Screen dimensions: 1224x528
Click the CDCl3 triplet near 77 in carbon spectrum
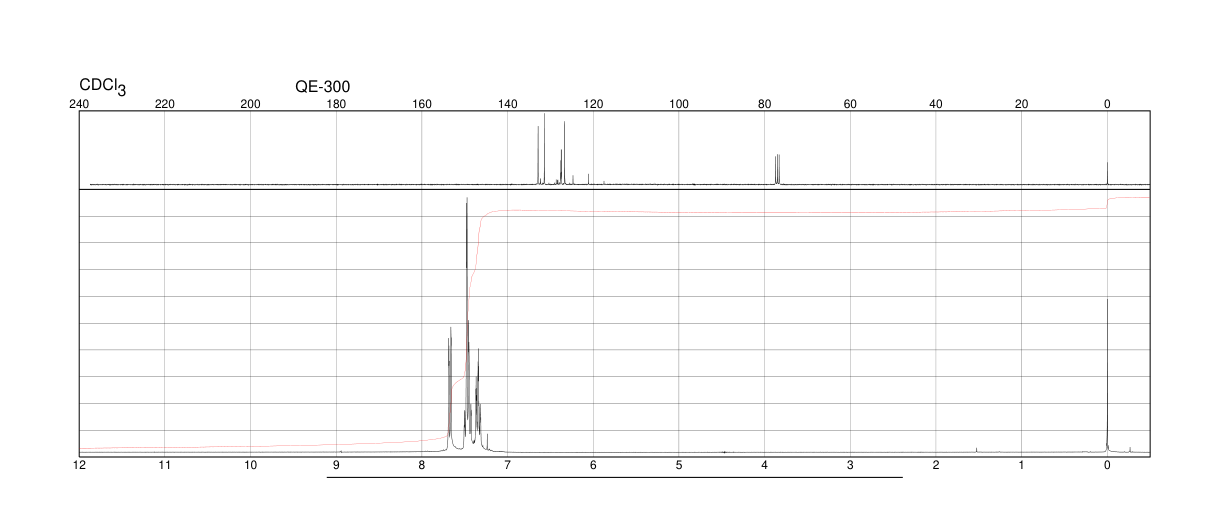coord(777,169)
